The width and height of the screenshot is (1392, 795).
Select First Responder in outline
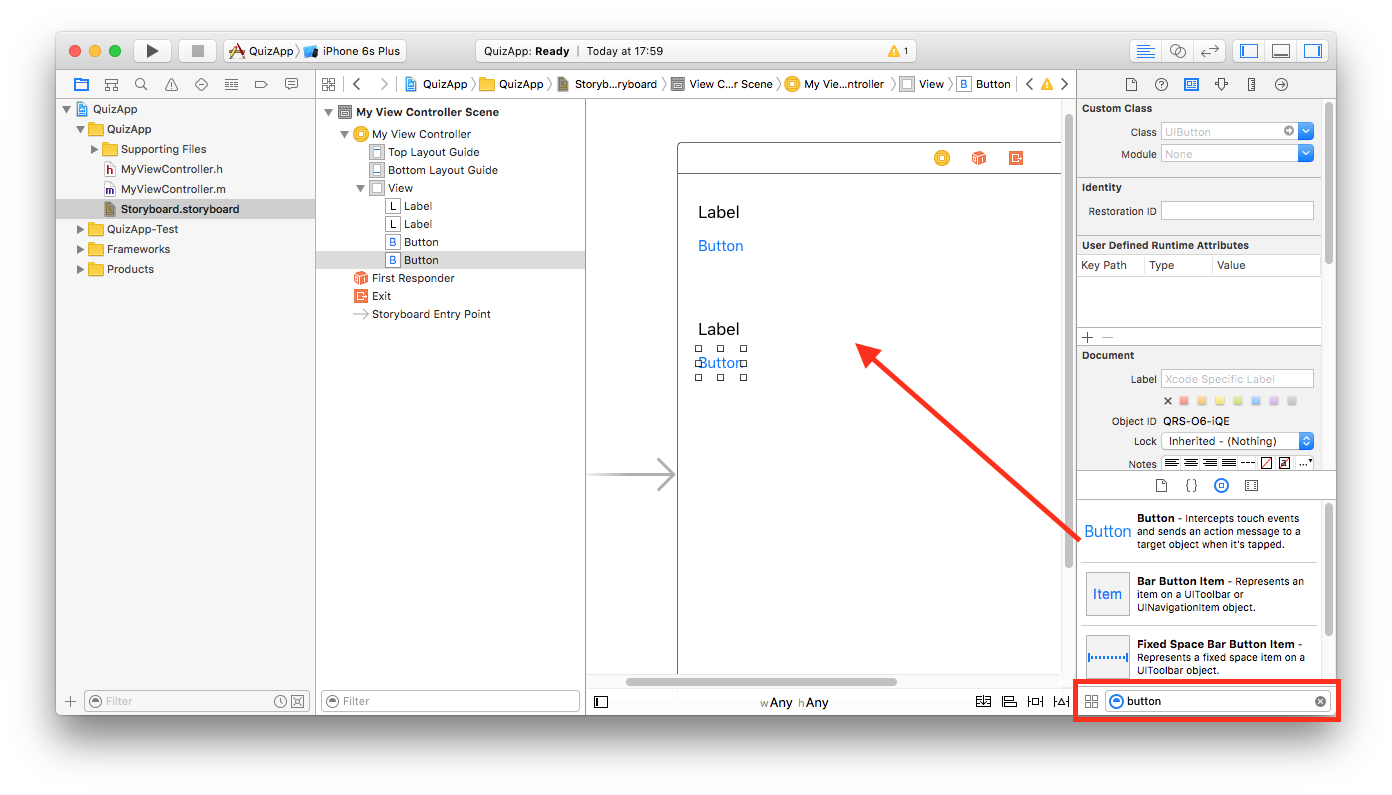[413, 278]
